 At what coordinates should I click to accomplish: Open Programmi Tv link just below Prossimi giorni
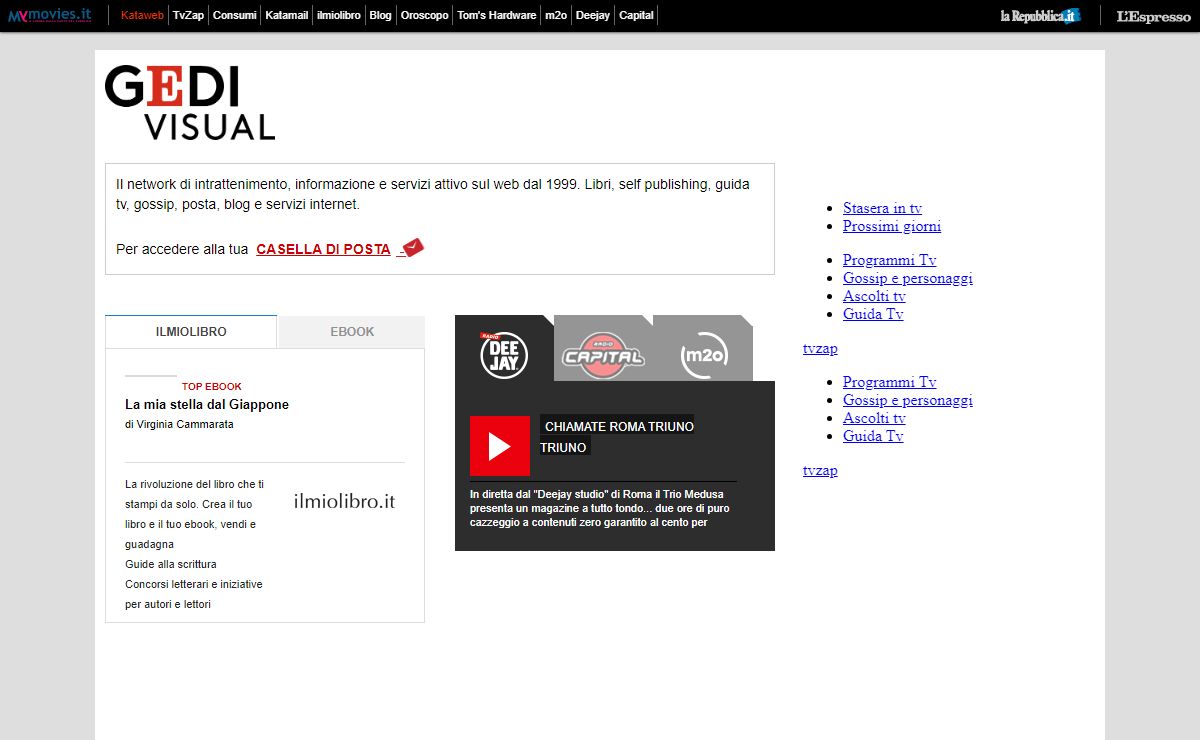tap(890, 260)
